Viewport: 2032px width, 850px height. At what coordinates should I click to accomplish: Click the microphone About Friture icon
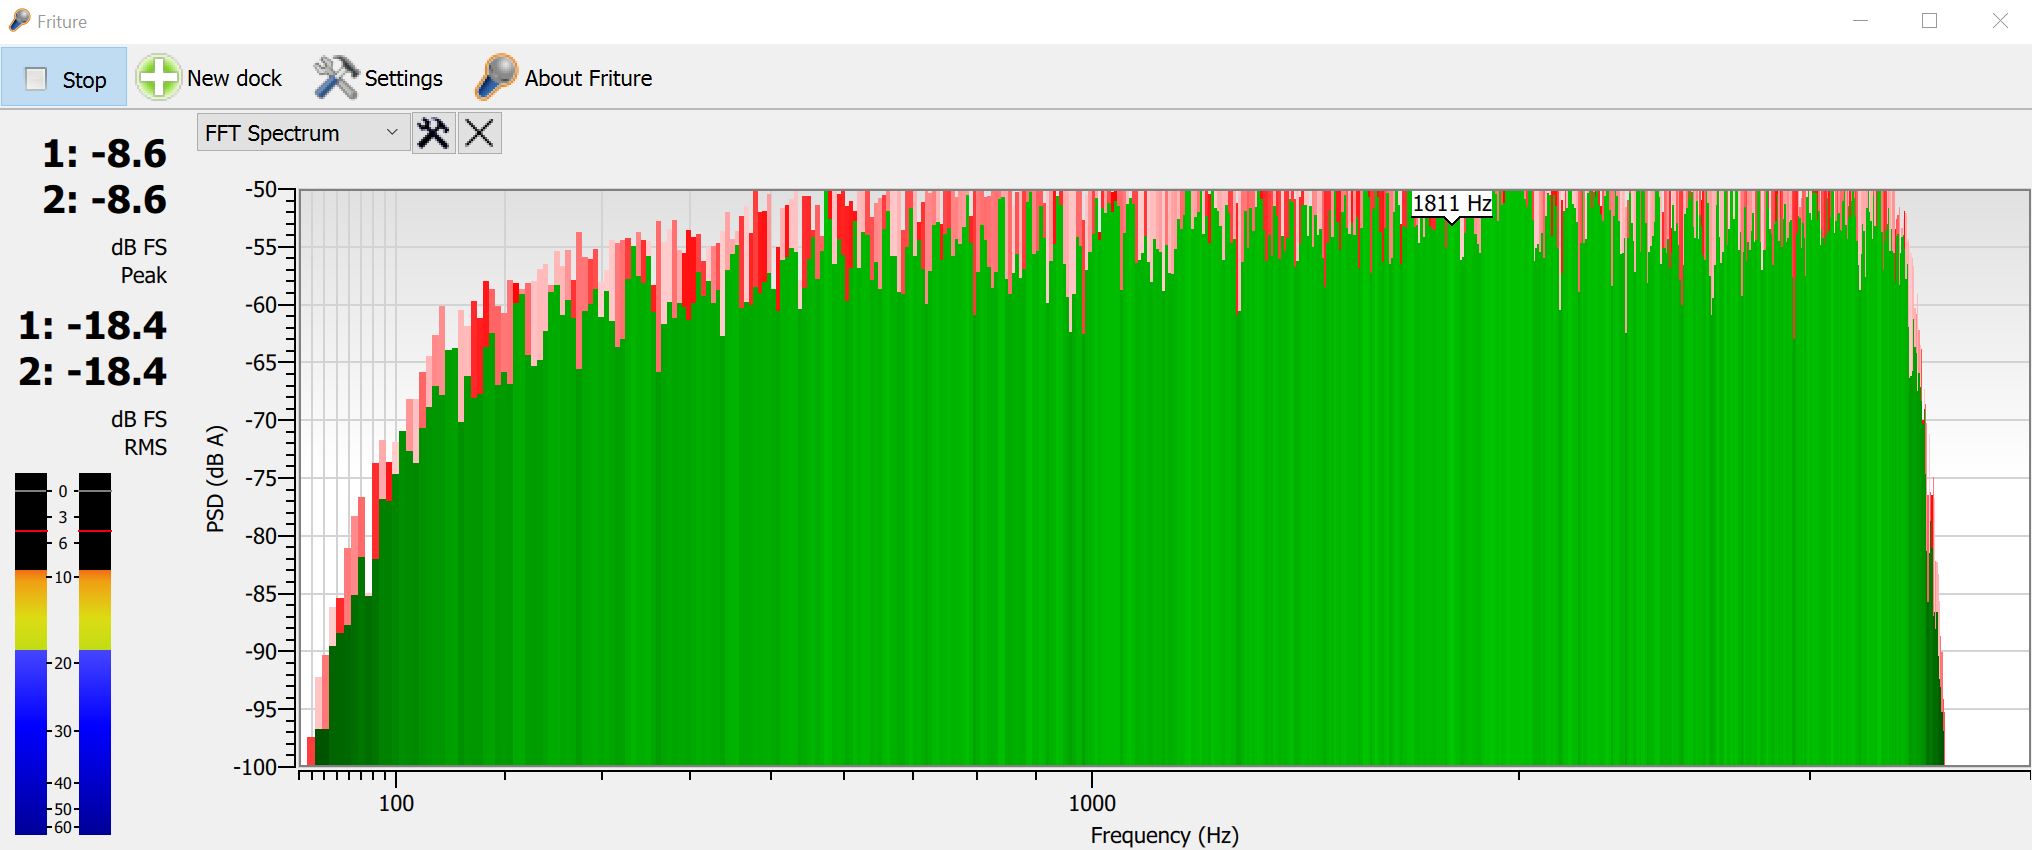click(496, 78)
